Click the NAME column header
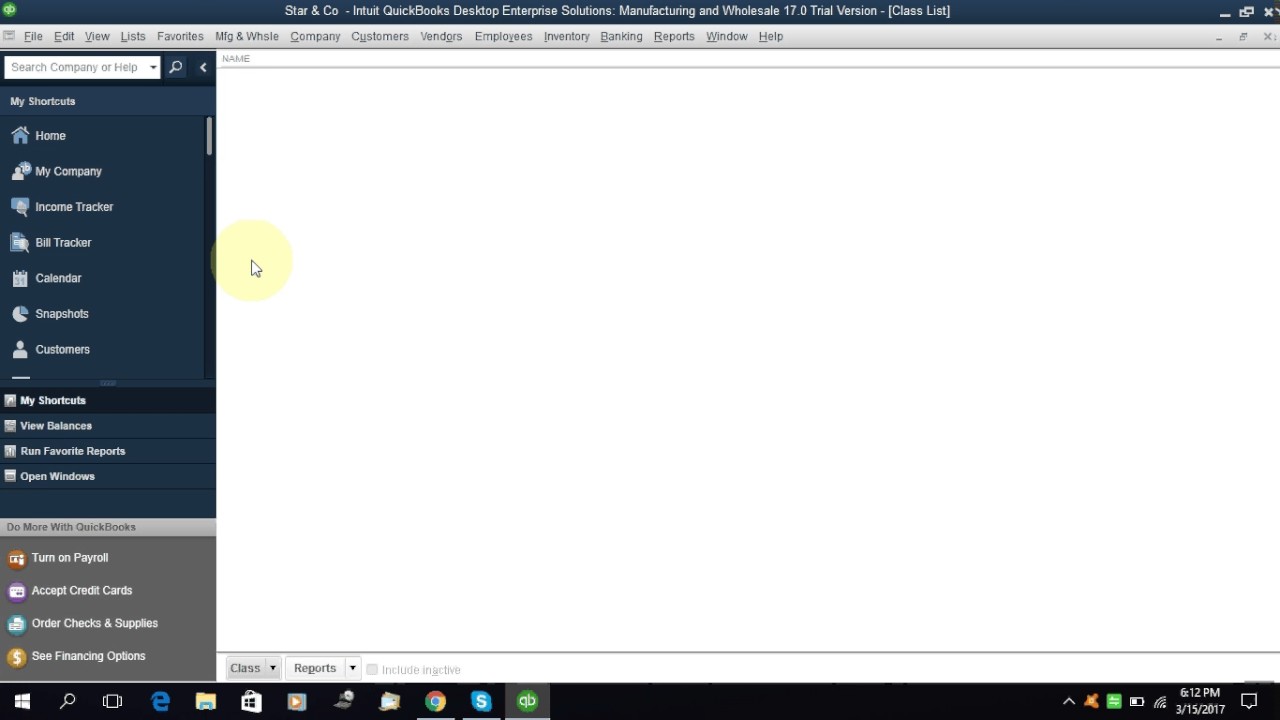Image resolution: width=1280 pixels, height=720 pixels. [x=236, y=58]
